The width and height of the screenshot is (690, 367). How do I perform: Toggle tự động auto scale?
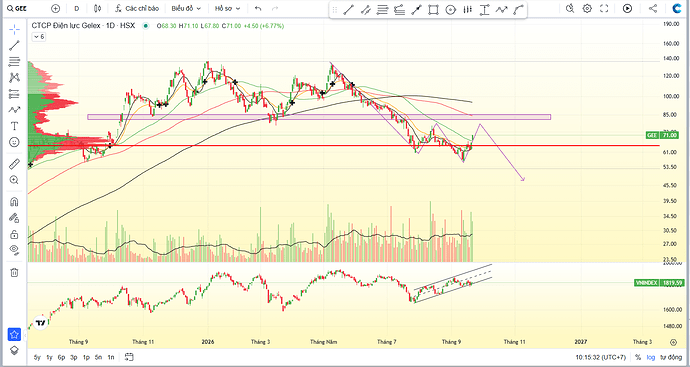tap(670, 357)
